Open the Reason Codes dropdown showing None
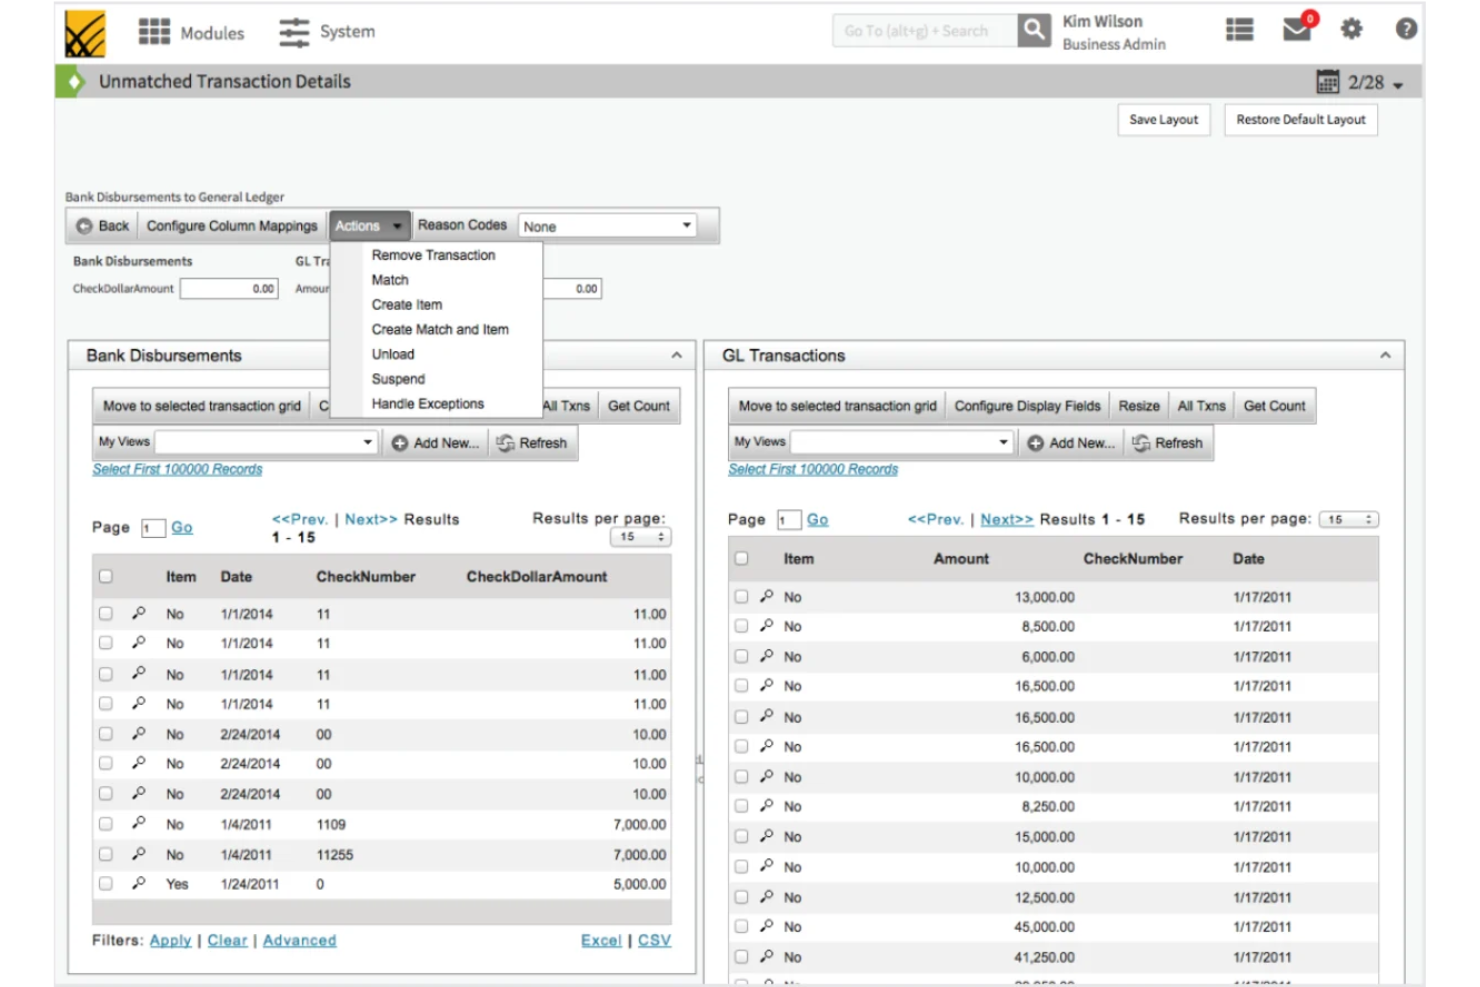This screenshot has width=1480, height=987. point(604,224)
